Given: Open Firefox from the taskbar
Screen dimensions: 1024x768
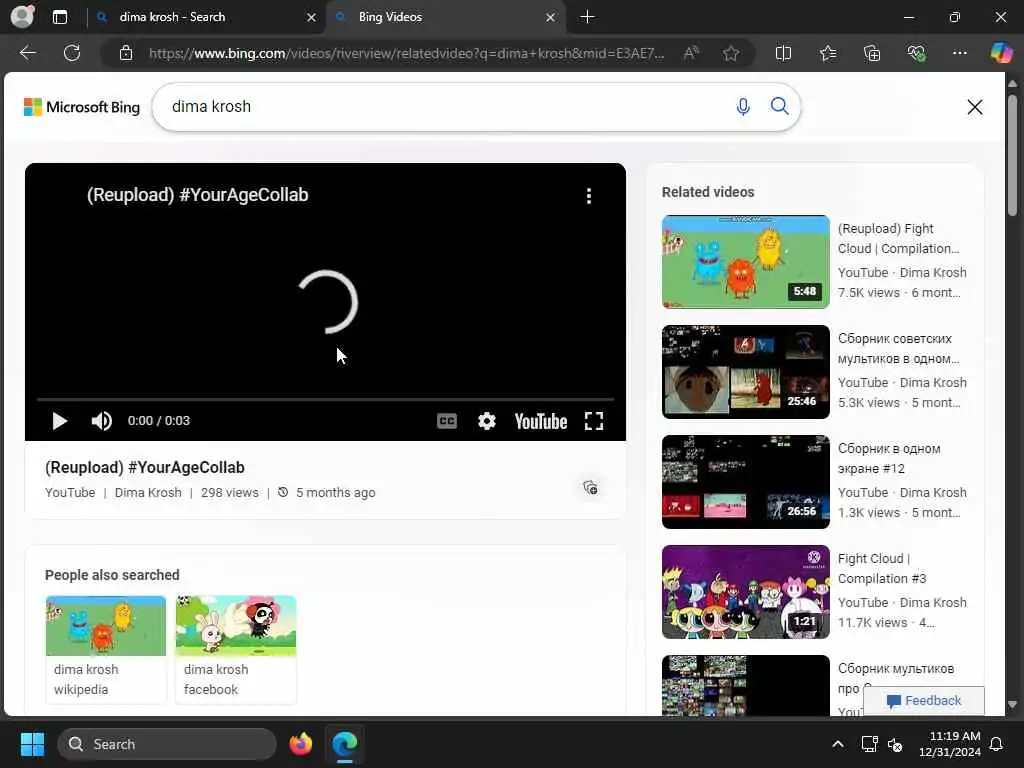Looking at the screenshot, I should tap(300, 744).
